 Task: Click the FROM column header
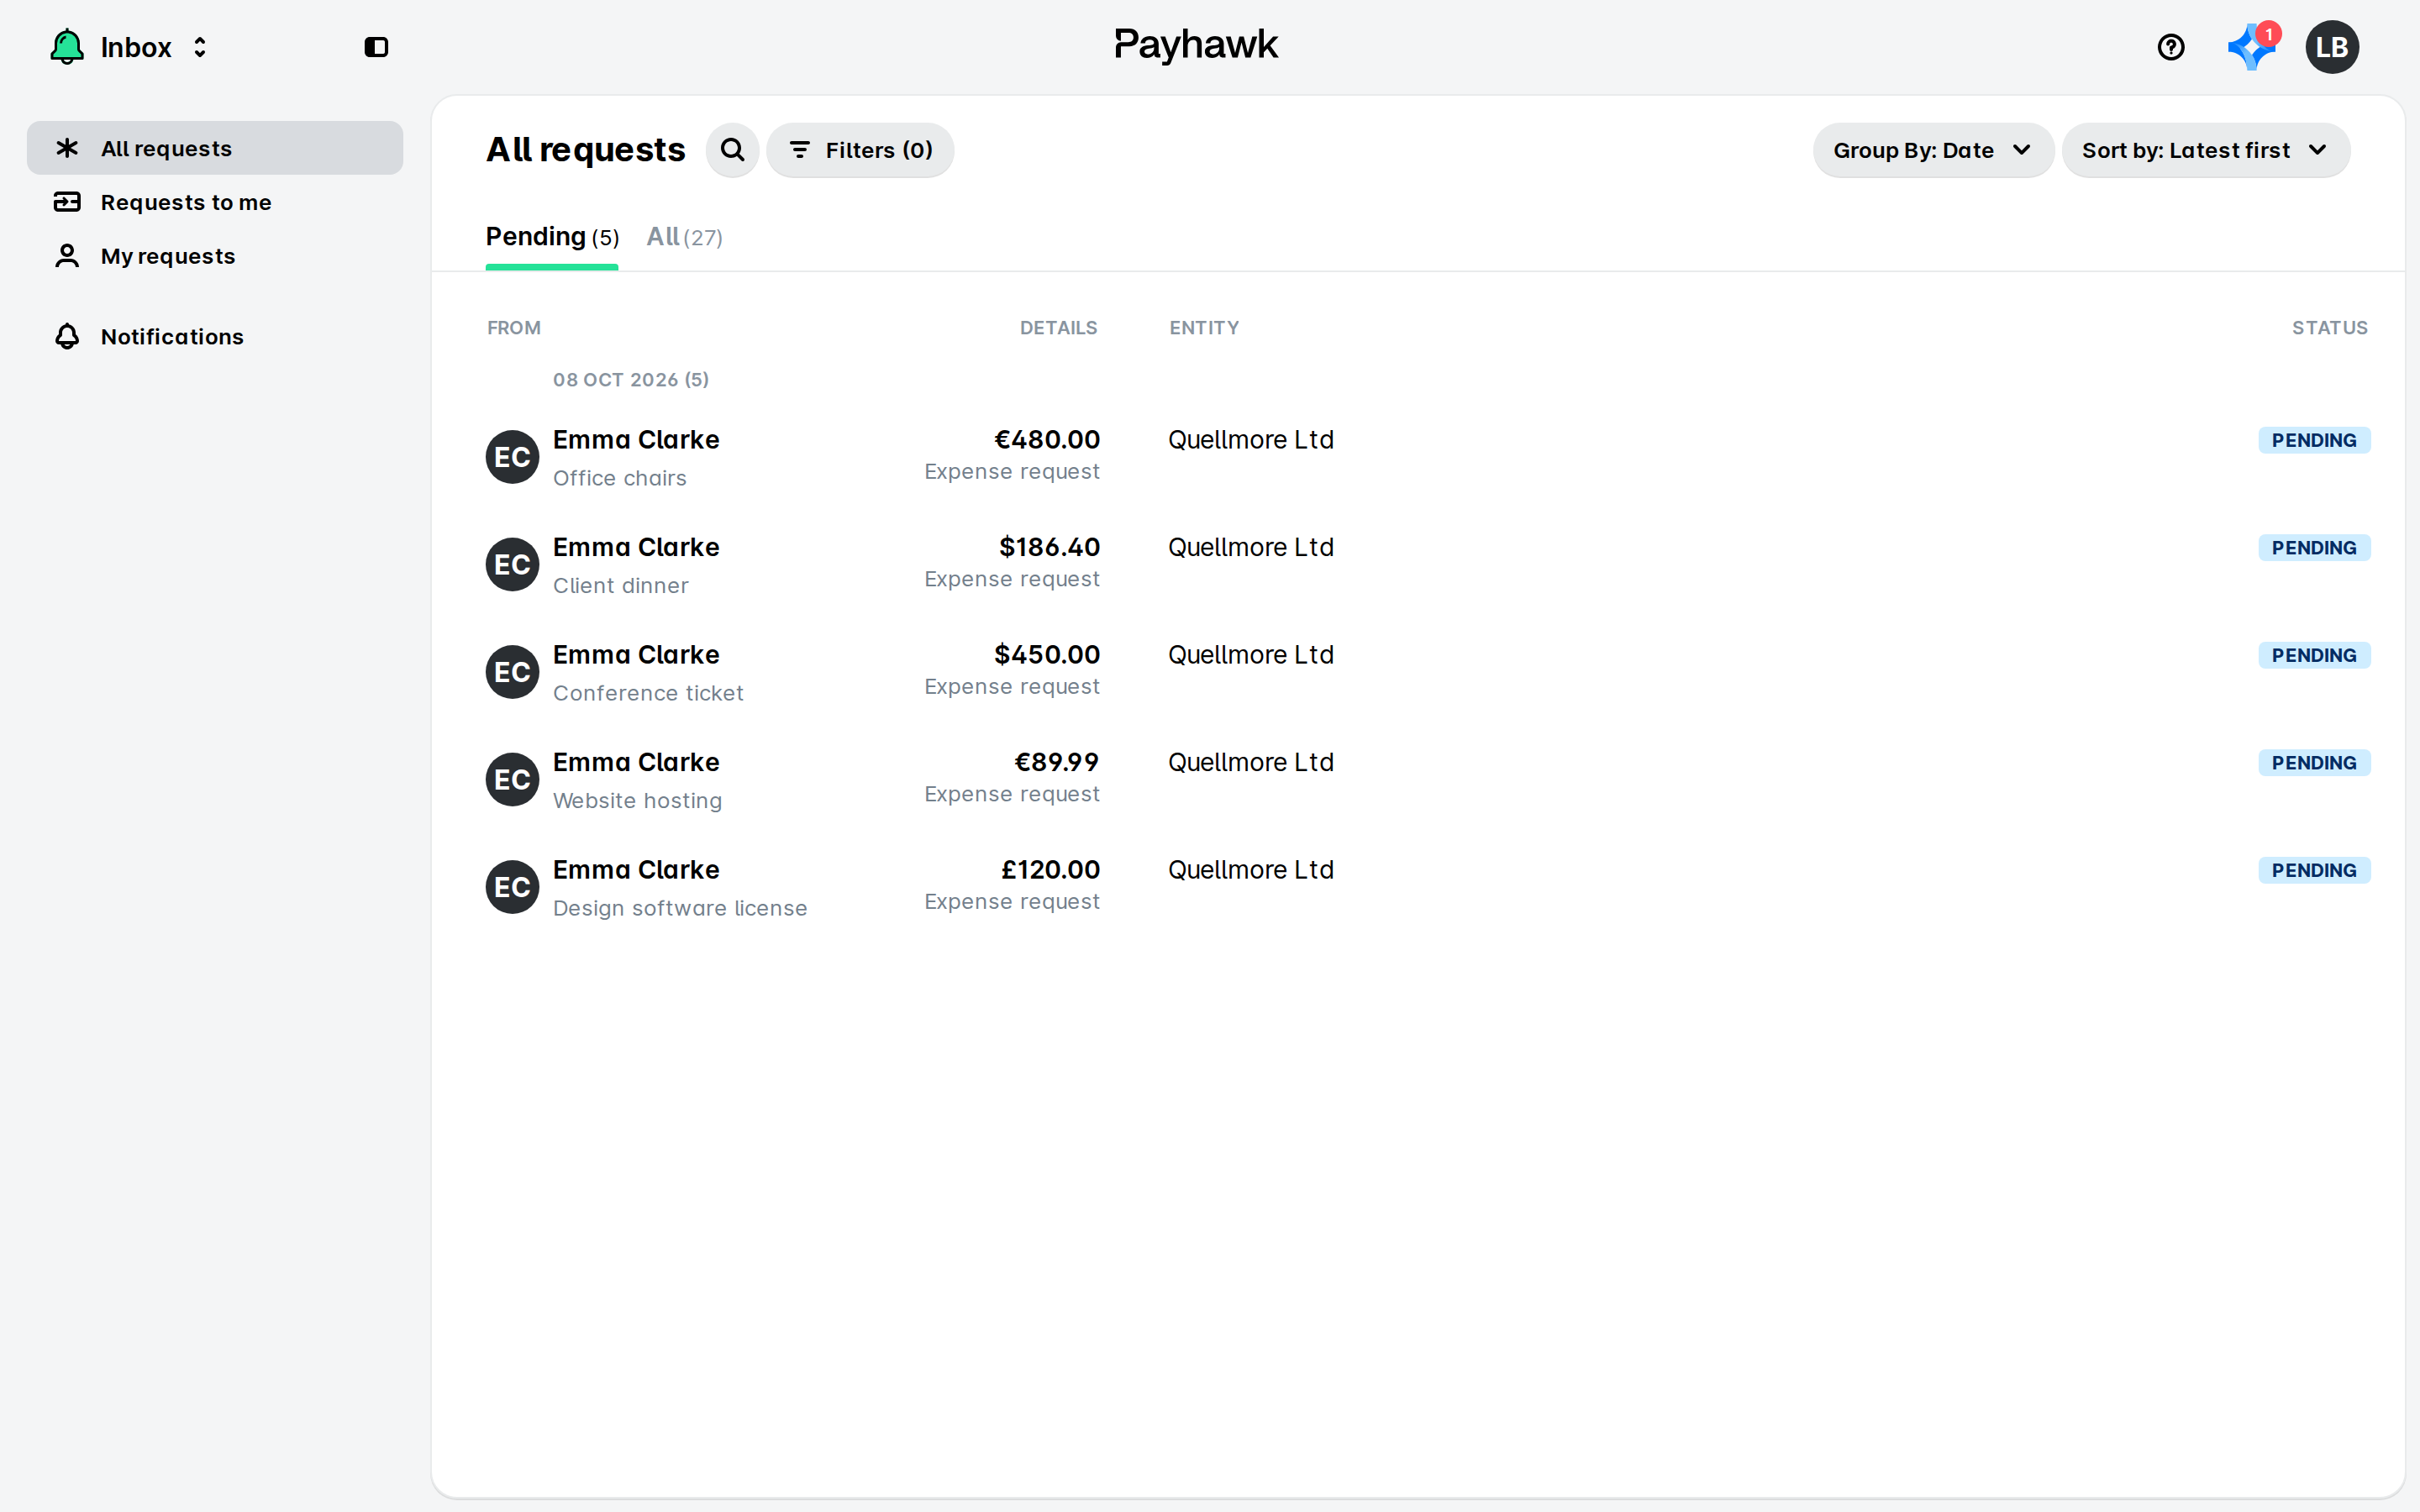coord(514,328)
